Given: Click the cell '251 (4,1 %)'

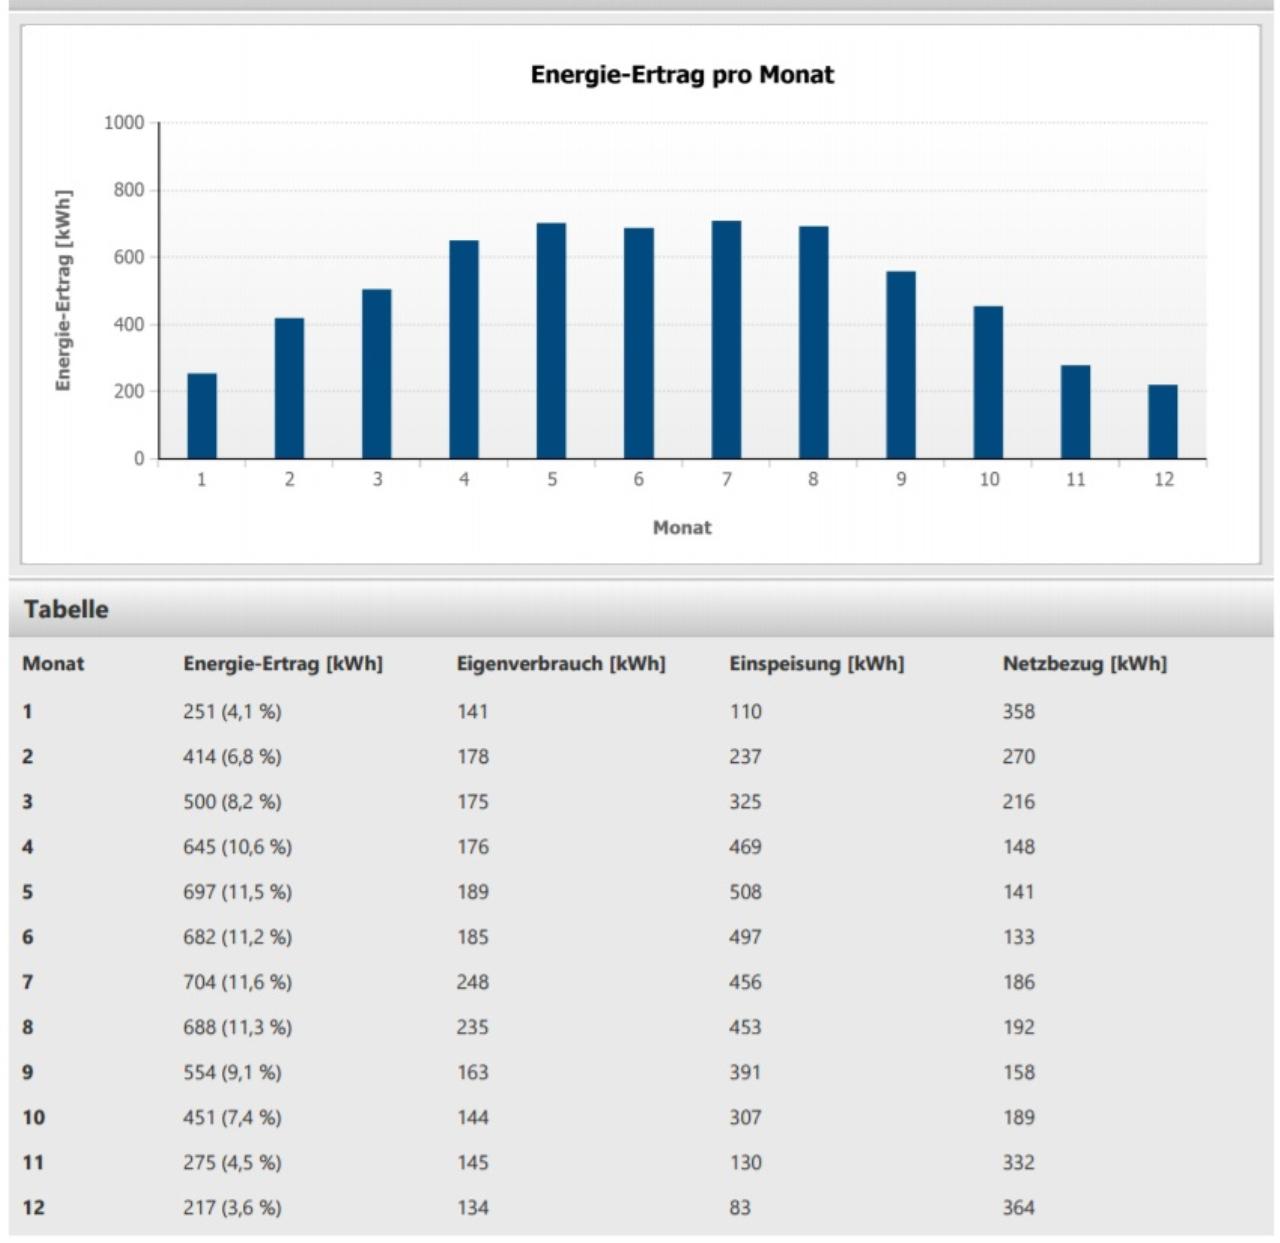Looking at the screenshot, I should [232, 712].
